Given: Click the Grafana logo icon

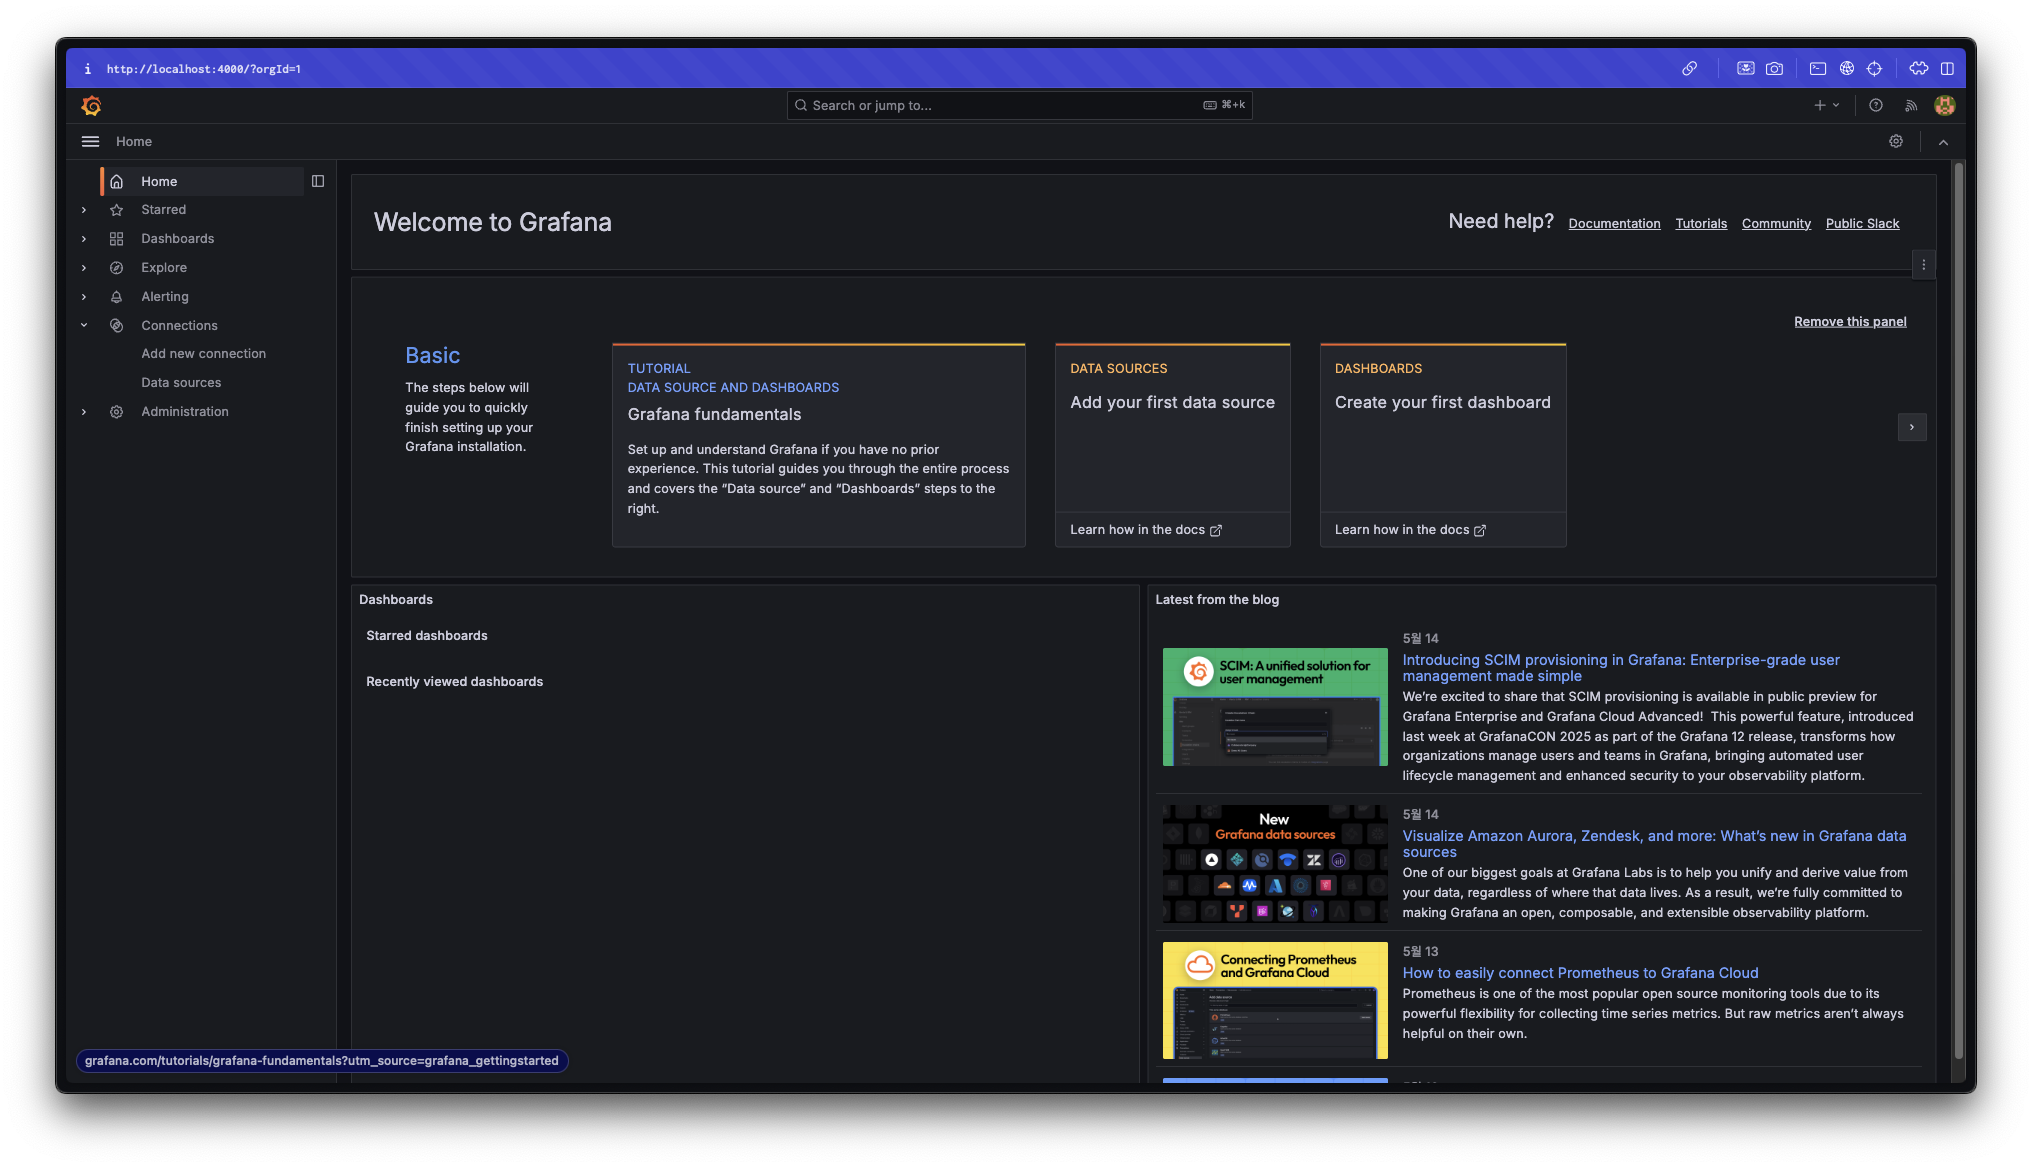Looking at the screenshot, I should (x=91, y=105).
